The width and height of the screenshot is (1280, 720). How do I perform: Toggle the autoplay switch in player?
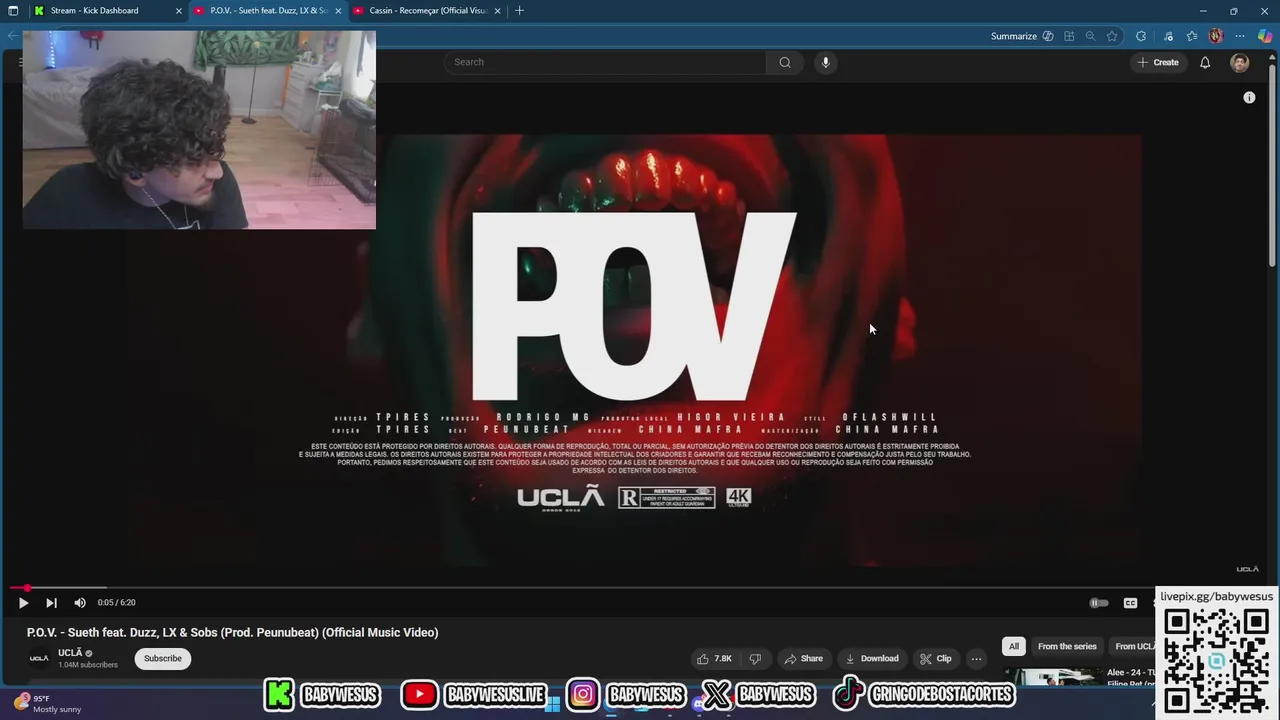pyautogui.click(x=1098, y=603)
